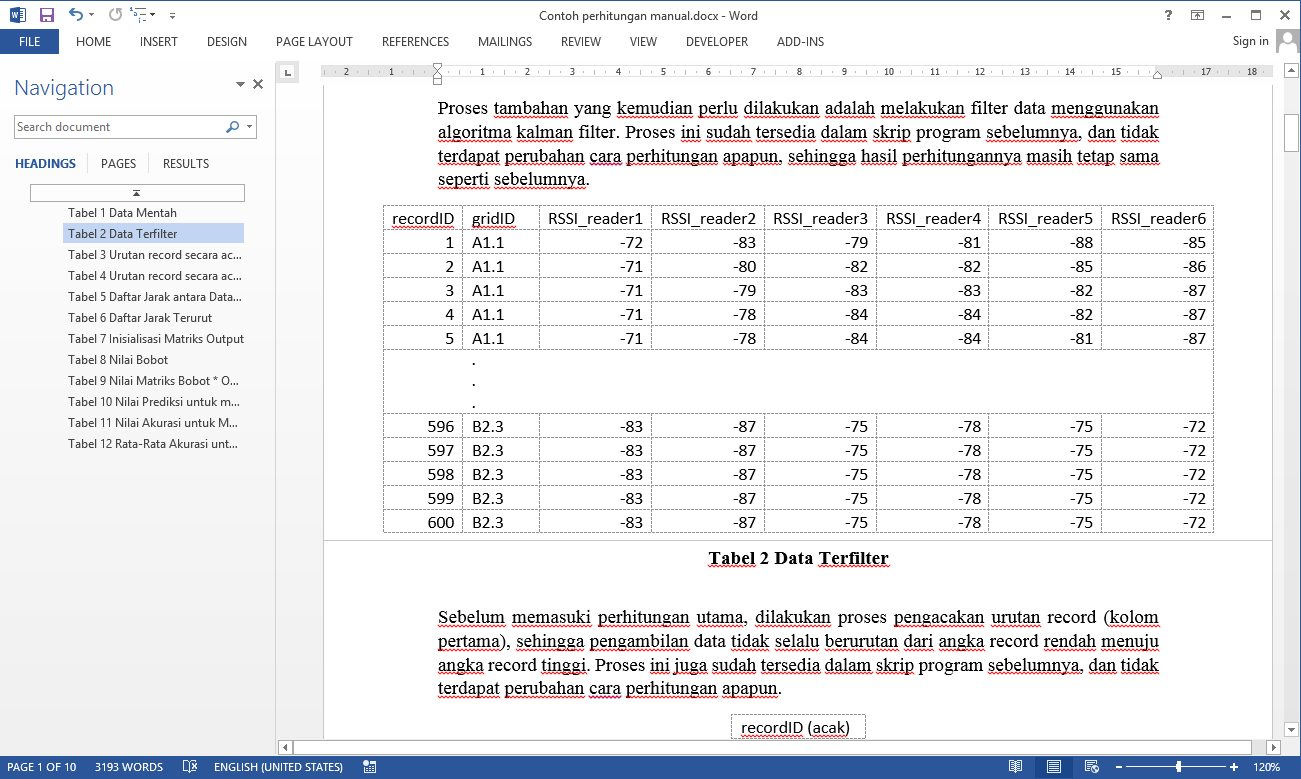1301x779 pixels.
Task: Click the Undo arrow icon
Action: click(x=76, y=15)
